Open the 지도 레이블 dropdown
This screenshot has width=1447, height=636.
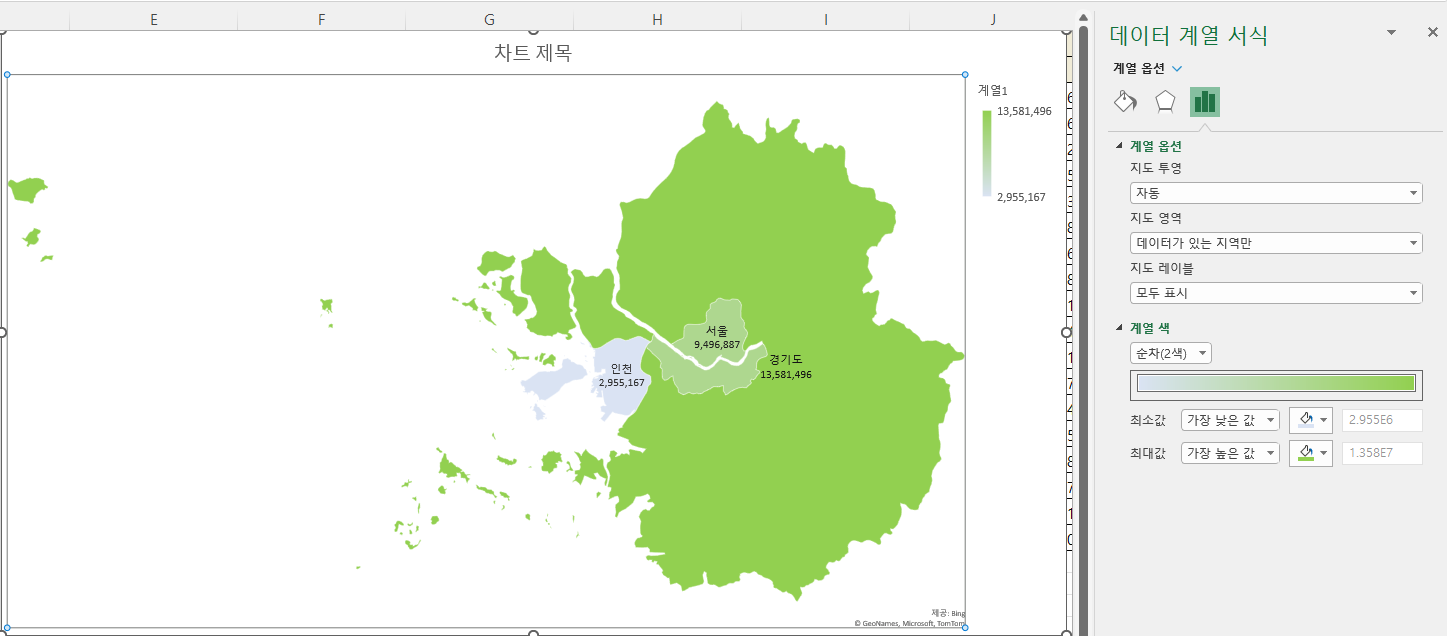(1276, 293)
